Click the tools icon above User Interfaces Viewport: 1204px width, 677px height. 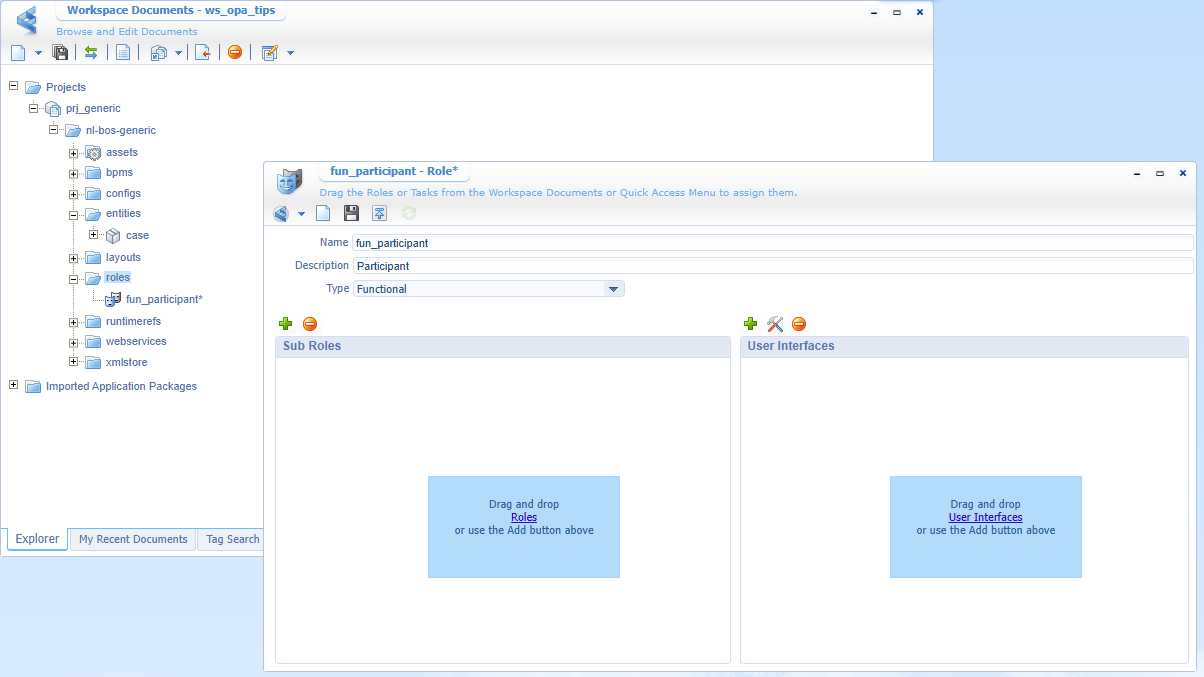pos(775,324)
